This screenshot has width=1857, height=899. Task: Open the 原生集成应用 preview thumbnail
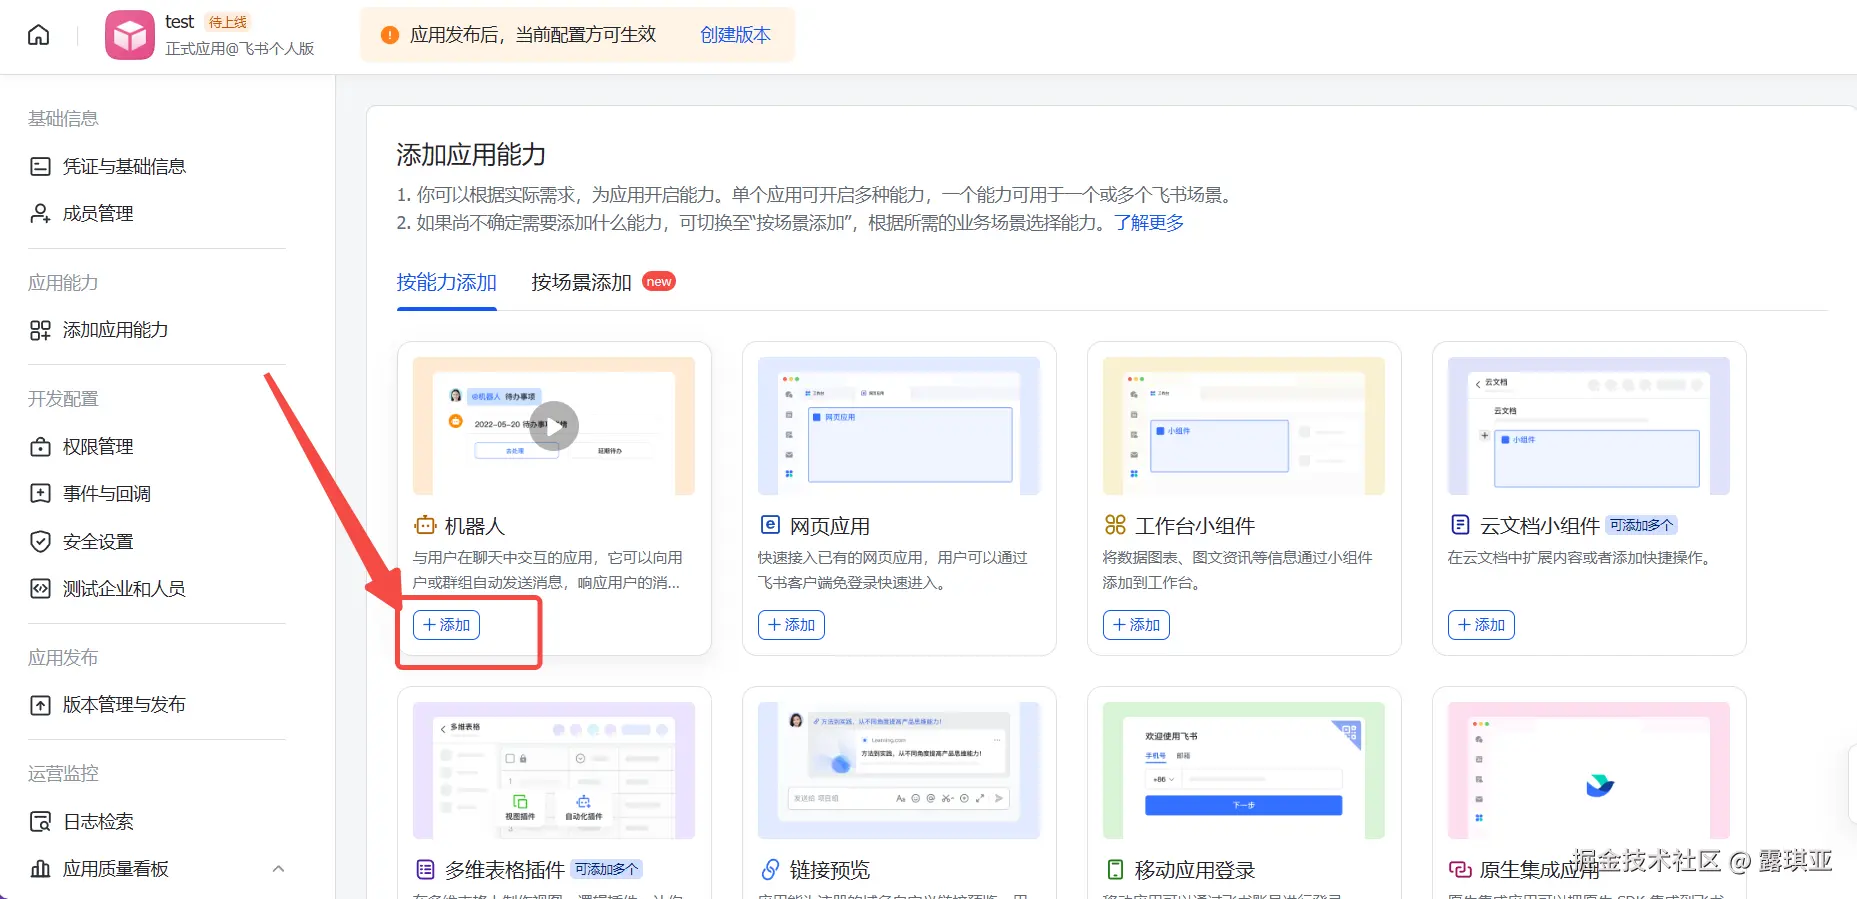[x=1589, y=770]
